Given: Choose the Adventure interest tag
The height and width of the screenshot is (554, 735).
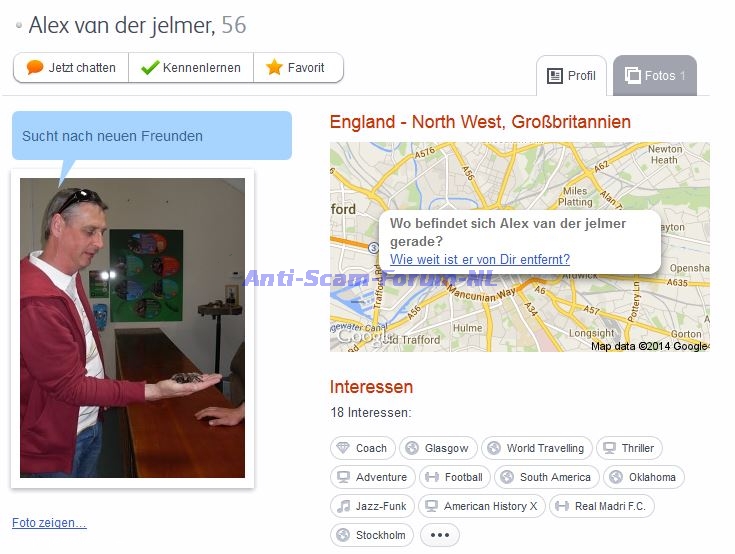Looking at the screenshot, I should 372,477.
